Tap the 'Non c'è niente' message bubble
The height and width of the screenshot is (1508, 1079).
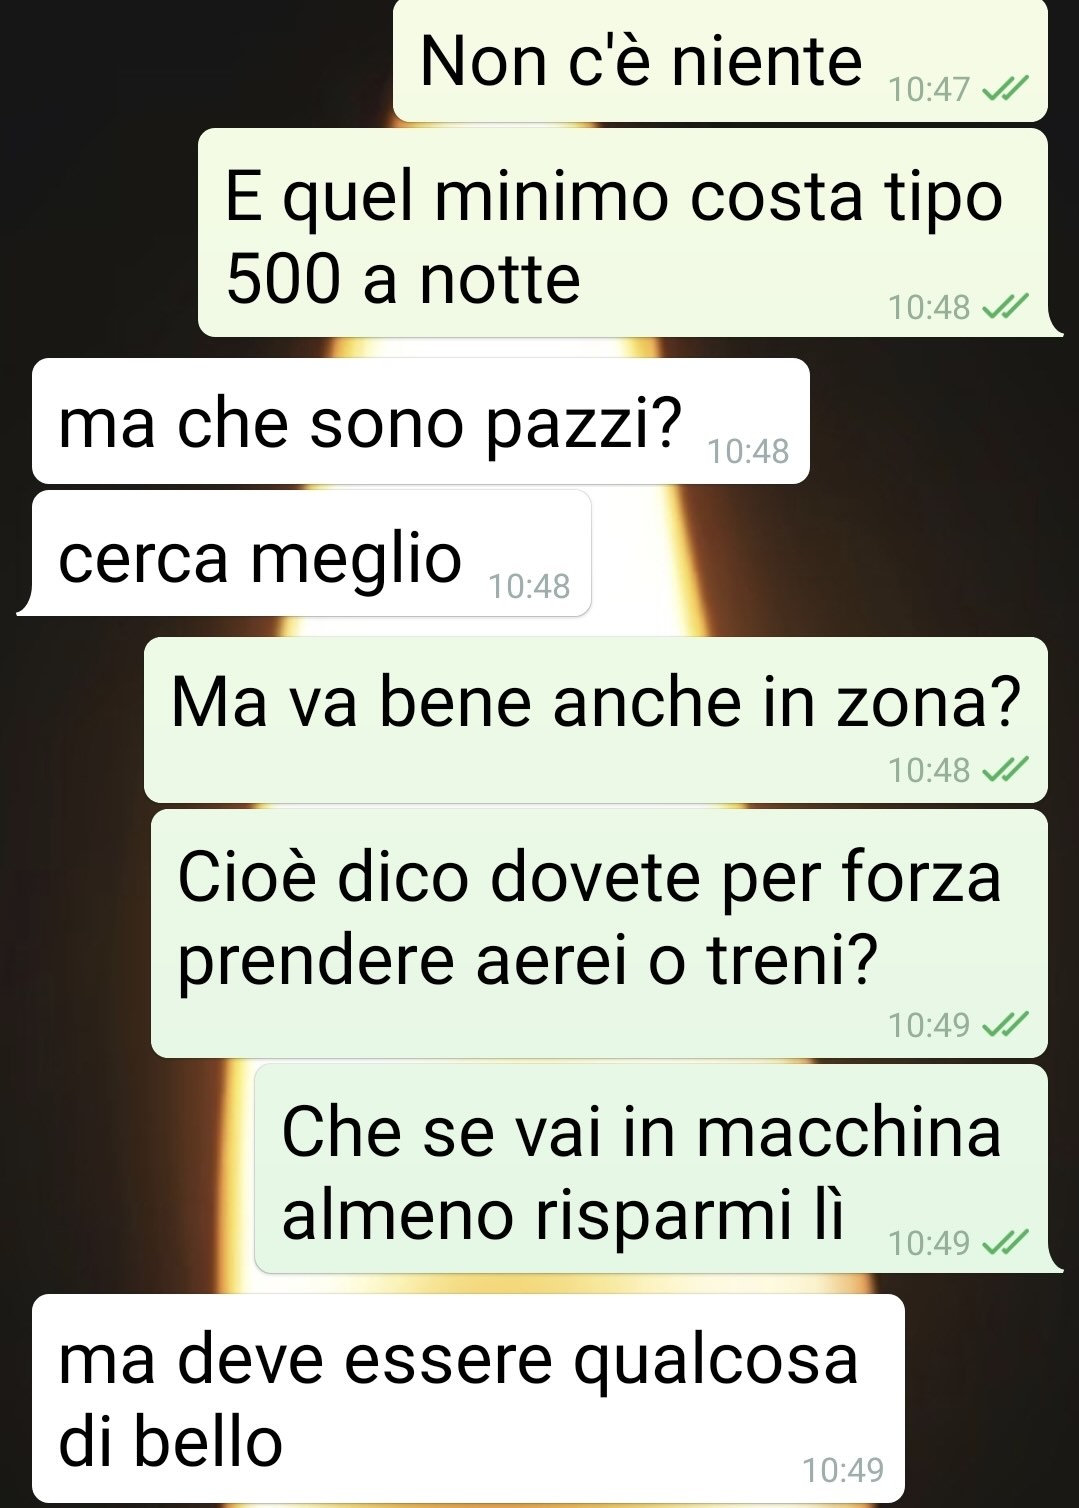pyautogui.click(x=720, y=61)
